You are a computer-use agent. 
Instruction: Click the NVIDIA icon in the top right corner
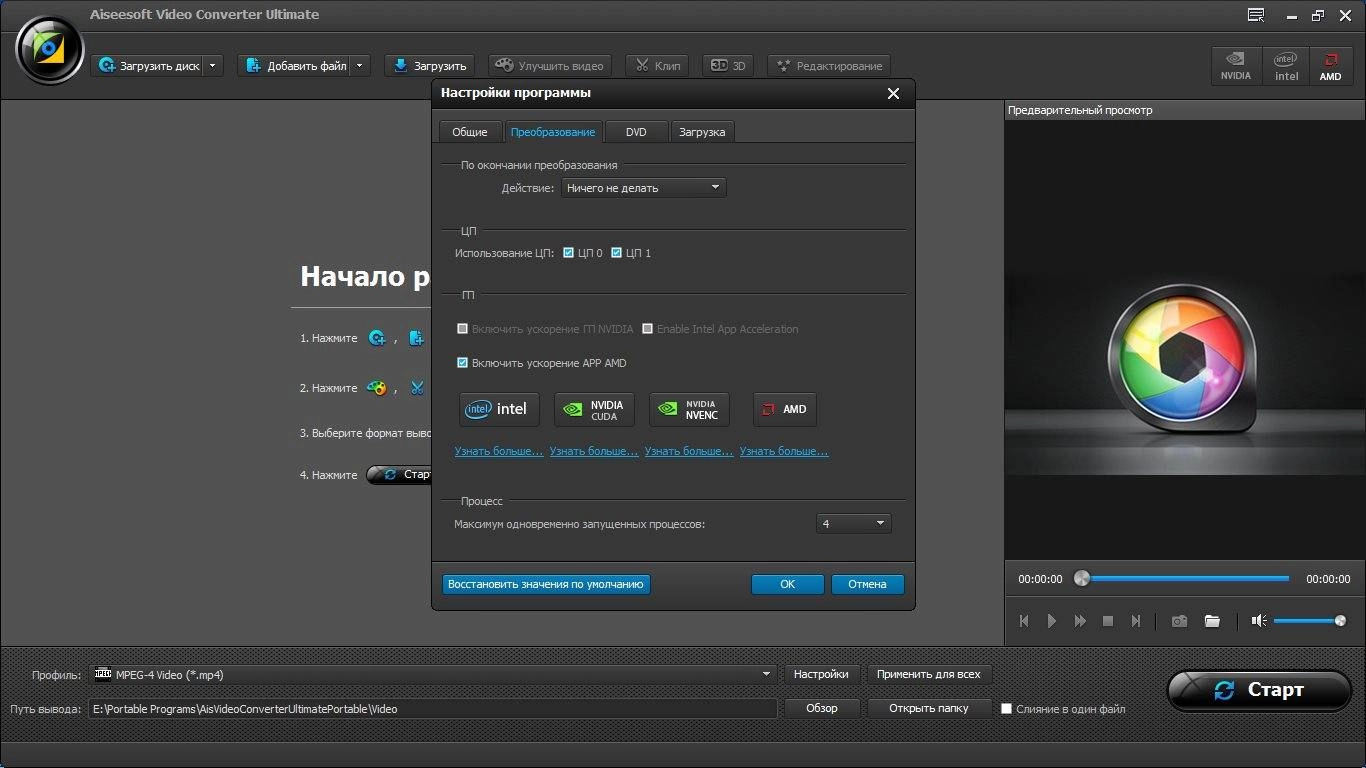pos(1236,66)
